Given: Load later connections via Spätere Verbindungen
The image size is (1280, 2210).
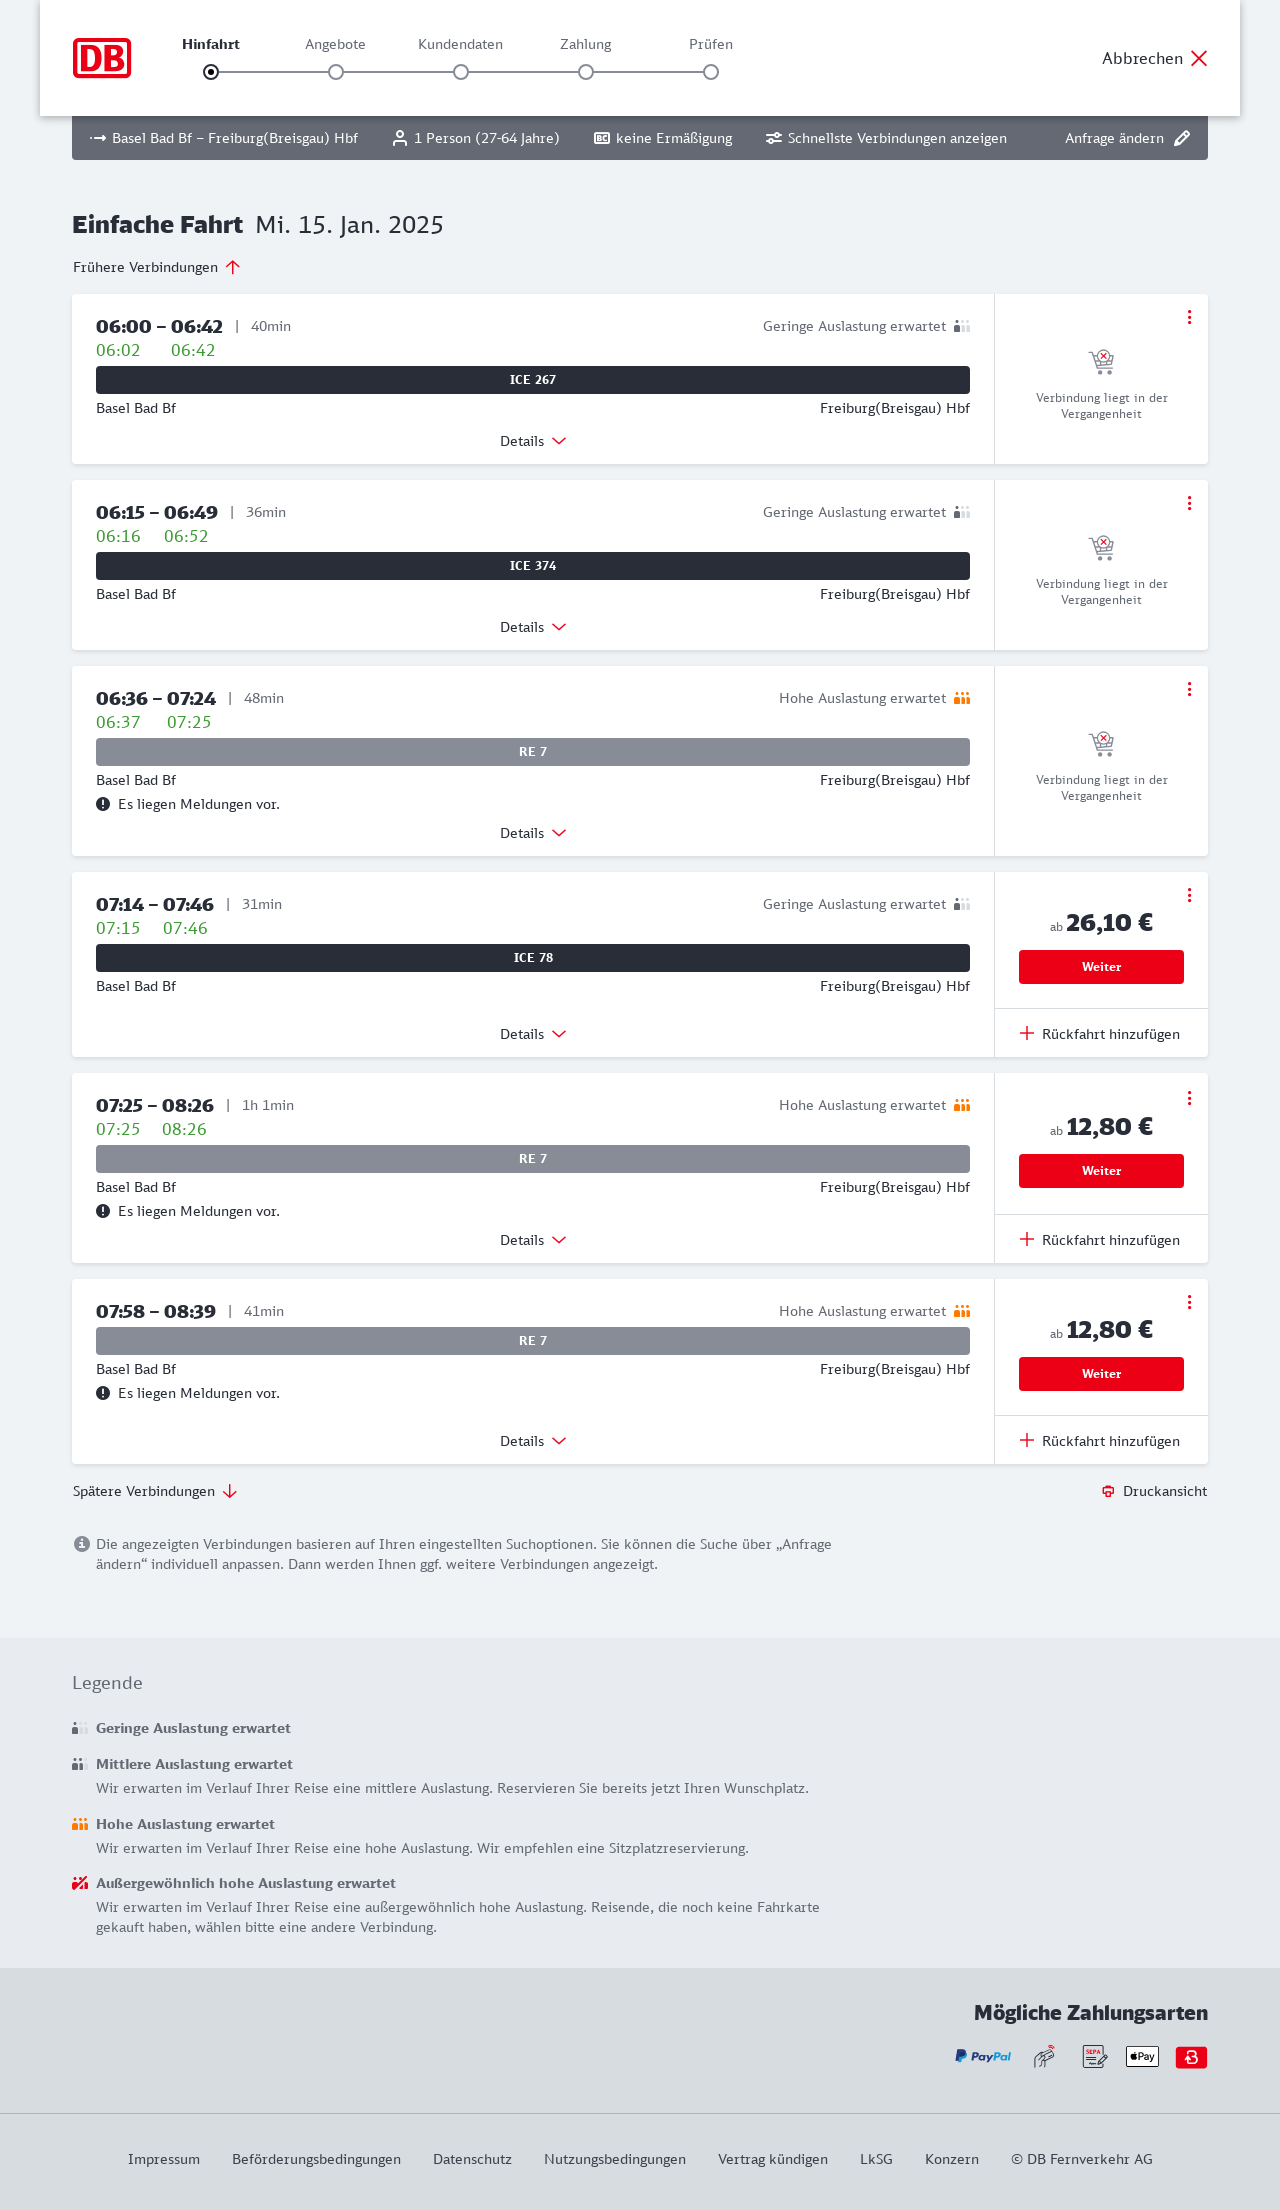Looking at the screenshot, I should pos(155,1491).
